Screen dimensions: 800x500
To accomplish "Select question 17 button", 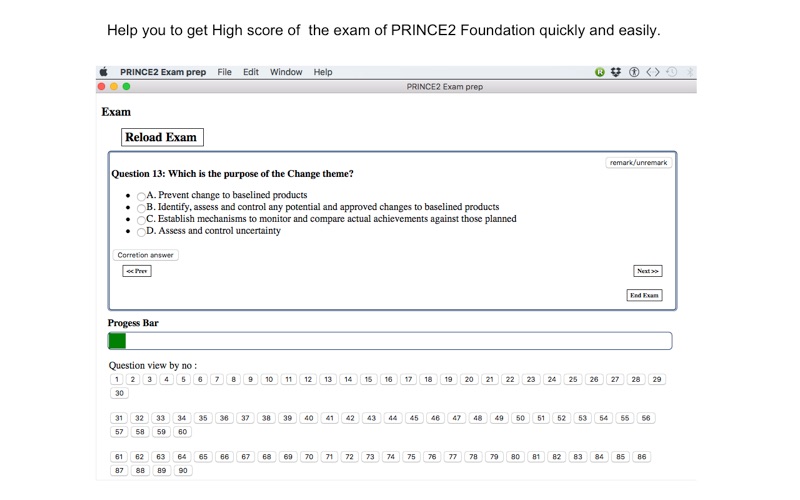I will coord(408,379).
